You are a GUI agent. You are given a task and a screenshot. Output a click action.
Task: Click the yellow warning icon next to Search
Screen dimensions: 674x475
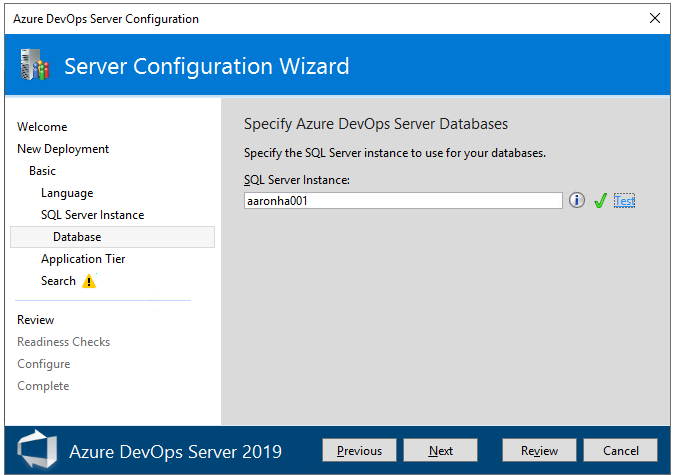(x=89, y=282)
